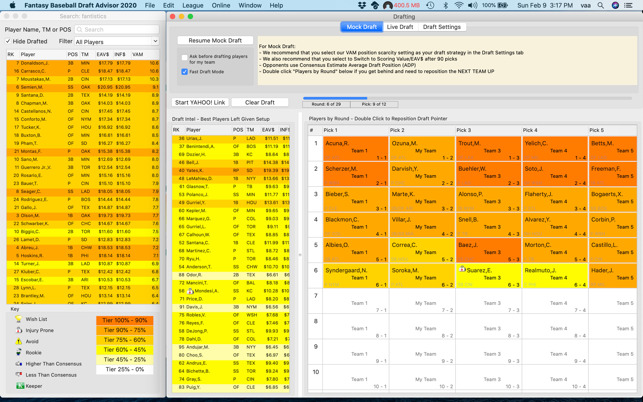Click the Resume Mock Draft button
643x402 pixels.
tap(215, 40)
